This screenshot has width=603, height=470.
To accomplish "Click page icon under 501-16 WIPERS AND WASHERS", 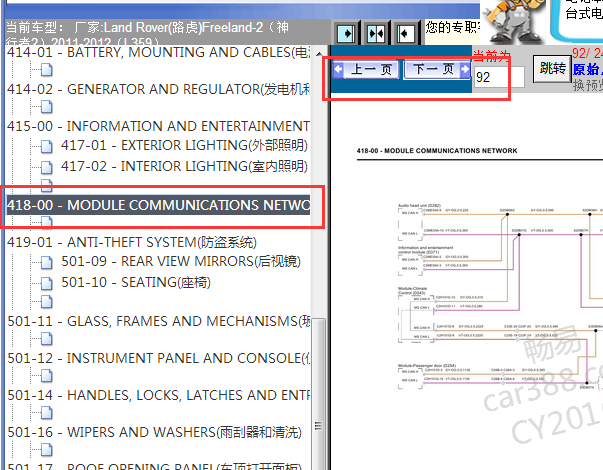I will [x=47, y=450].
